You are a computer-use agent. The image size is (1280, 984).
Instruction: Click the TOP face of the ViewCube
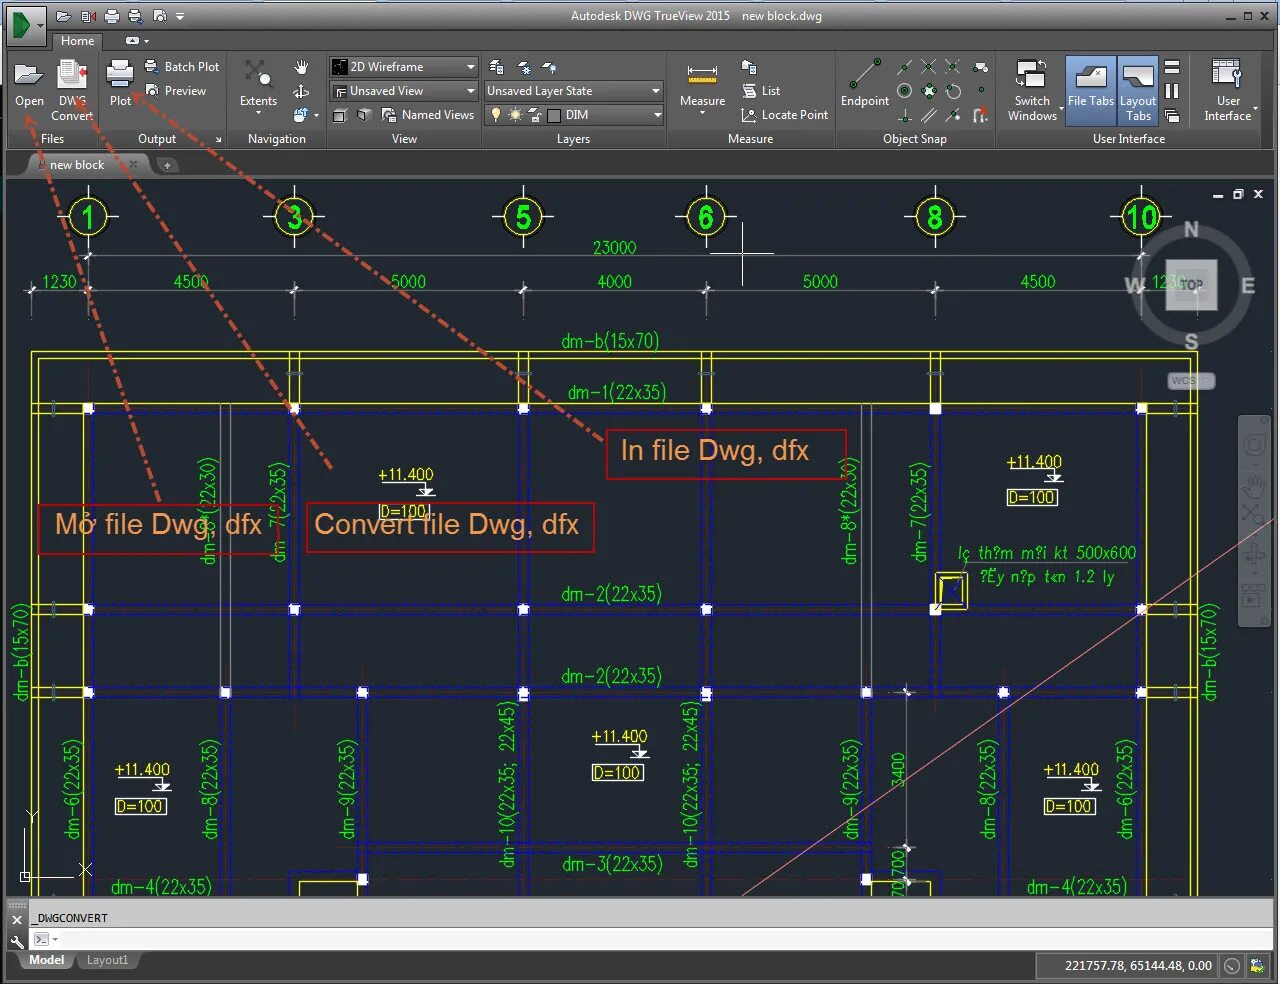tap(1191, 284)
